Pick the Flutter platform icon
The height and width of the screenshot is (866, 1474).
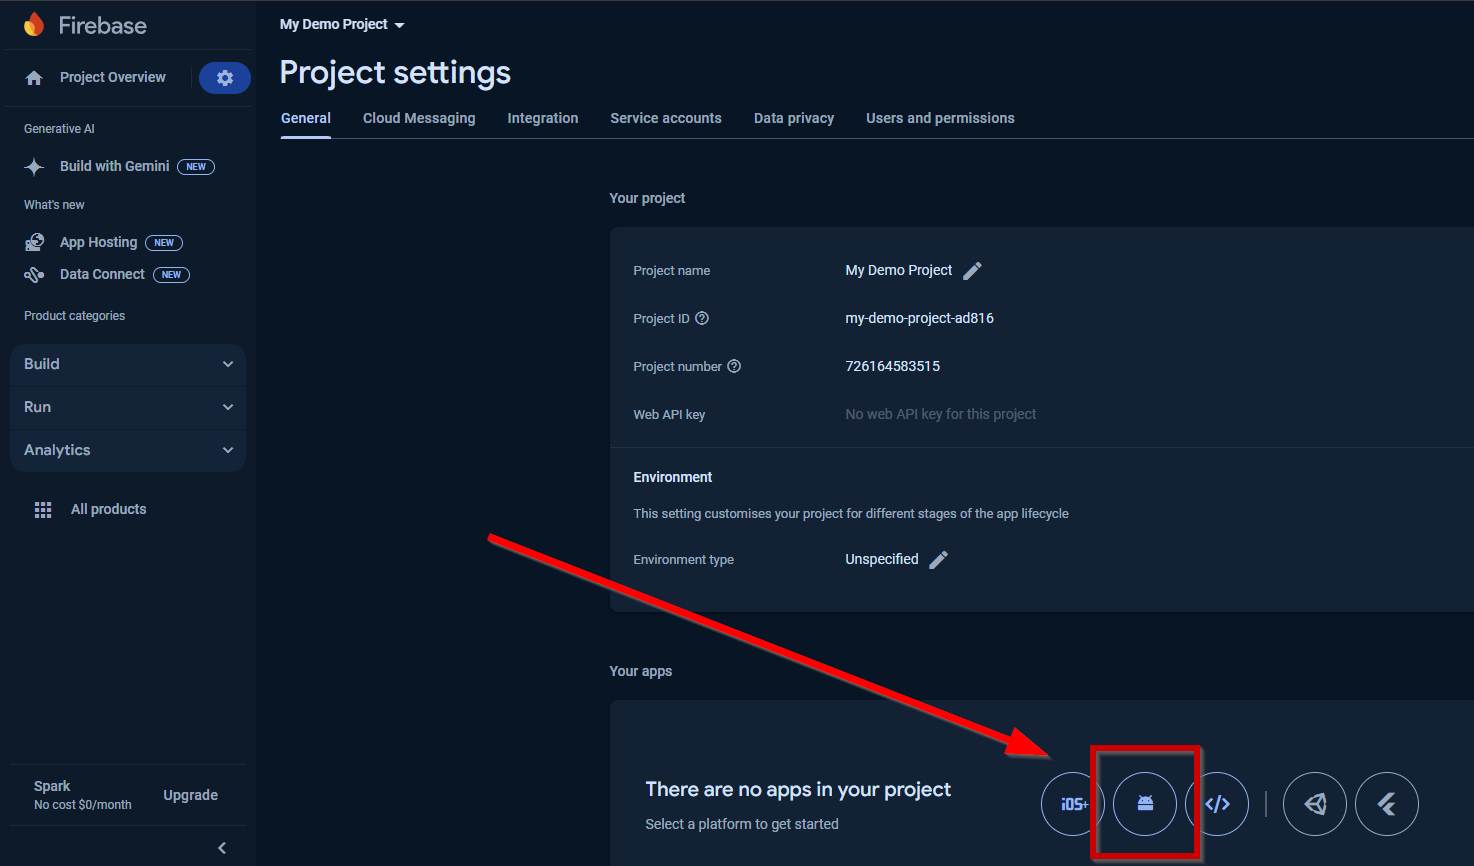point(1387,804)
